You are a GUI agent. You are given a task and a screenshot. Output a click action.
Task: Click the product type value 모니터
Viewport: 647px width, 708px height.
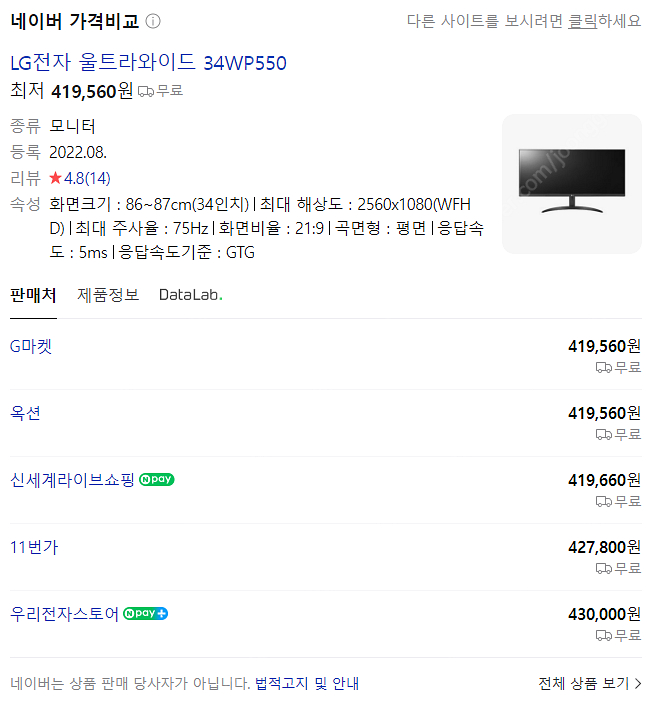tap(72, 126)
